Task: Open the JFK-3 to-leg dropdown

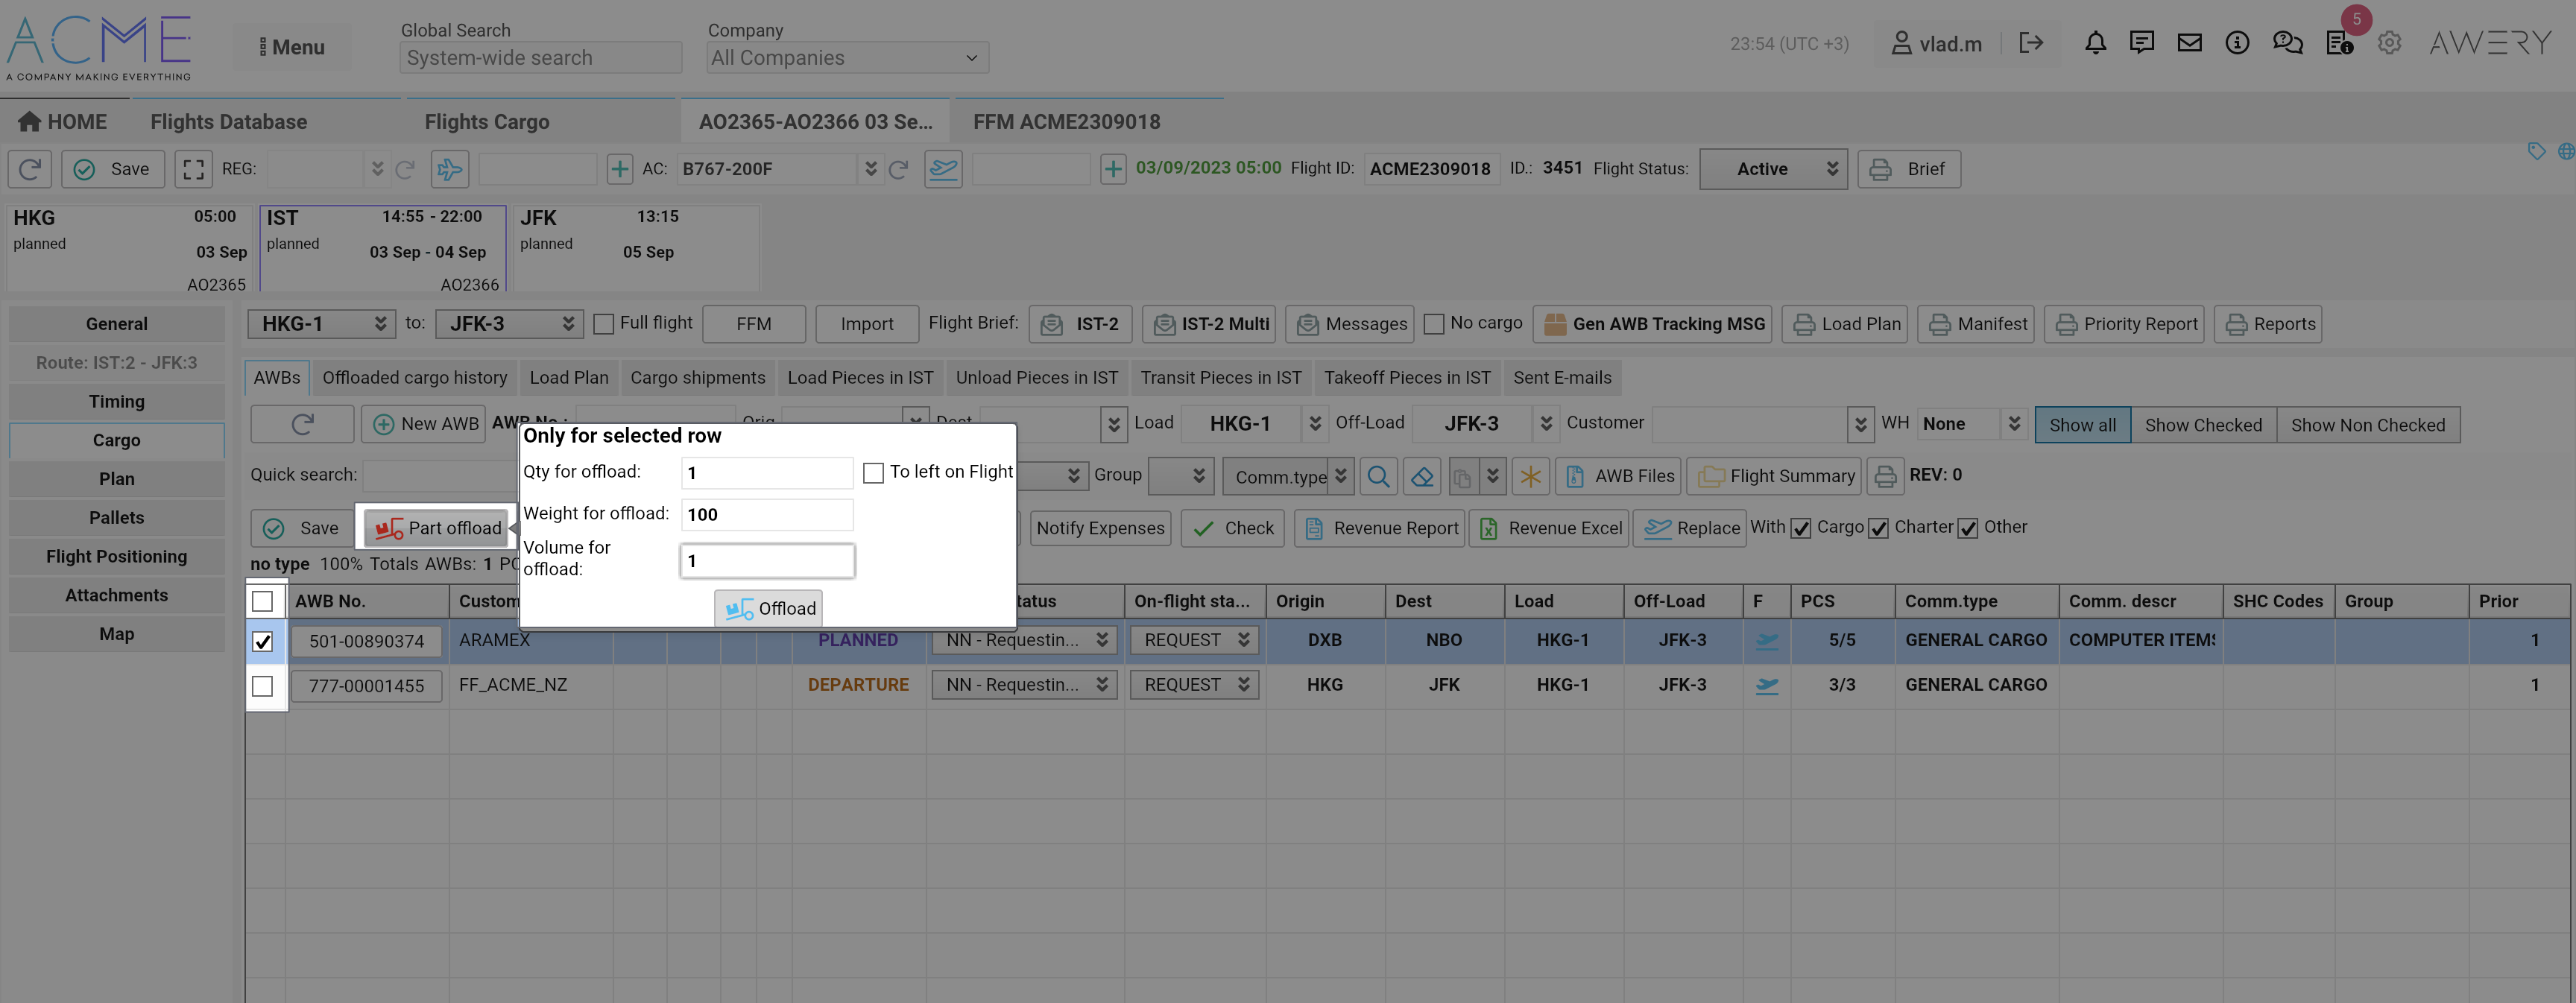Action: pyautogui.click(x=509, y=324)
